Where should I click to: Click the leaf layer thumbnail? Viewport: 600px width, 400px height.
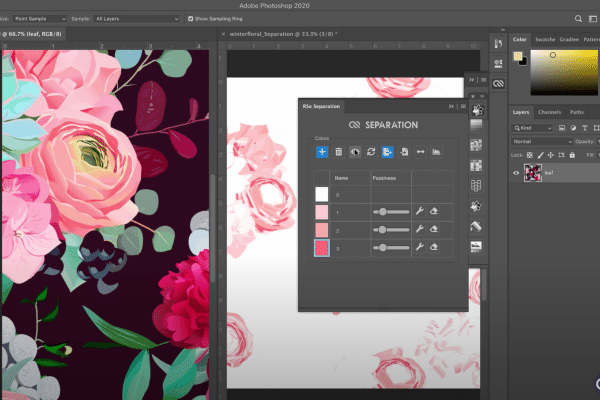535,173
